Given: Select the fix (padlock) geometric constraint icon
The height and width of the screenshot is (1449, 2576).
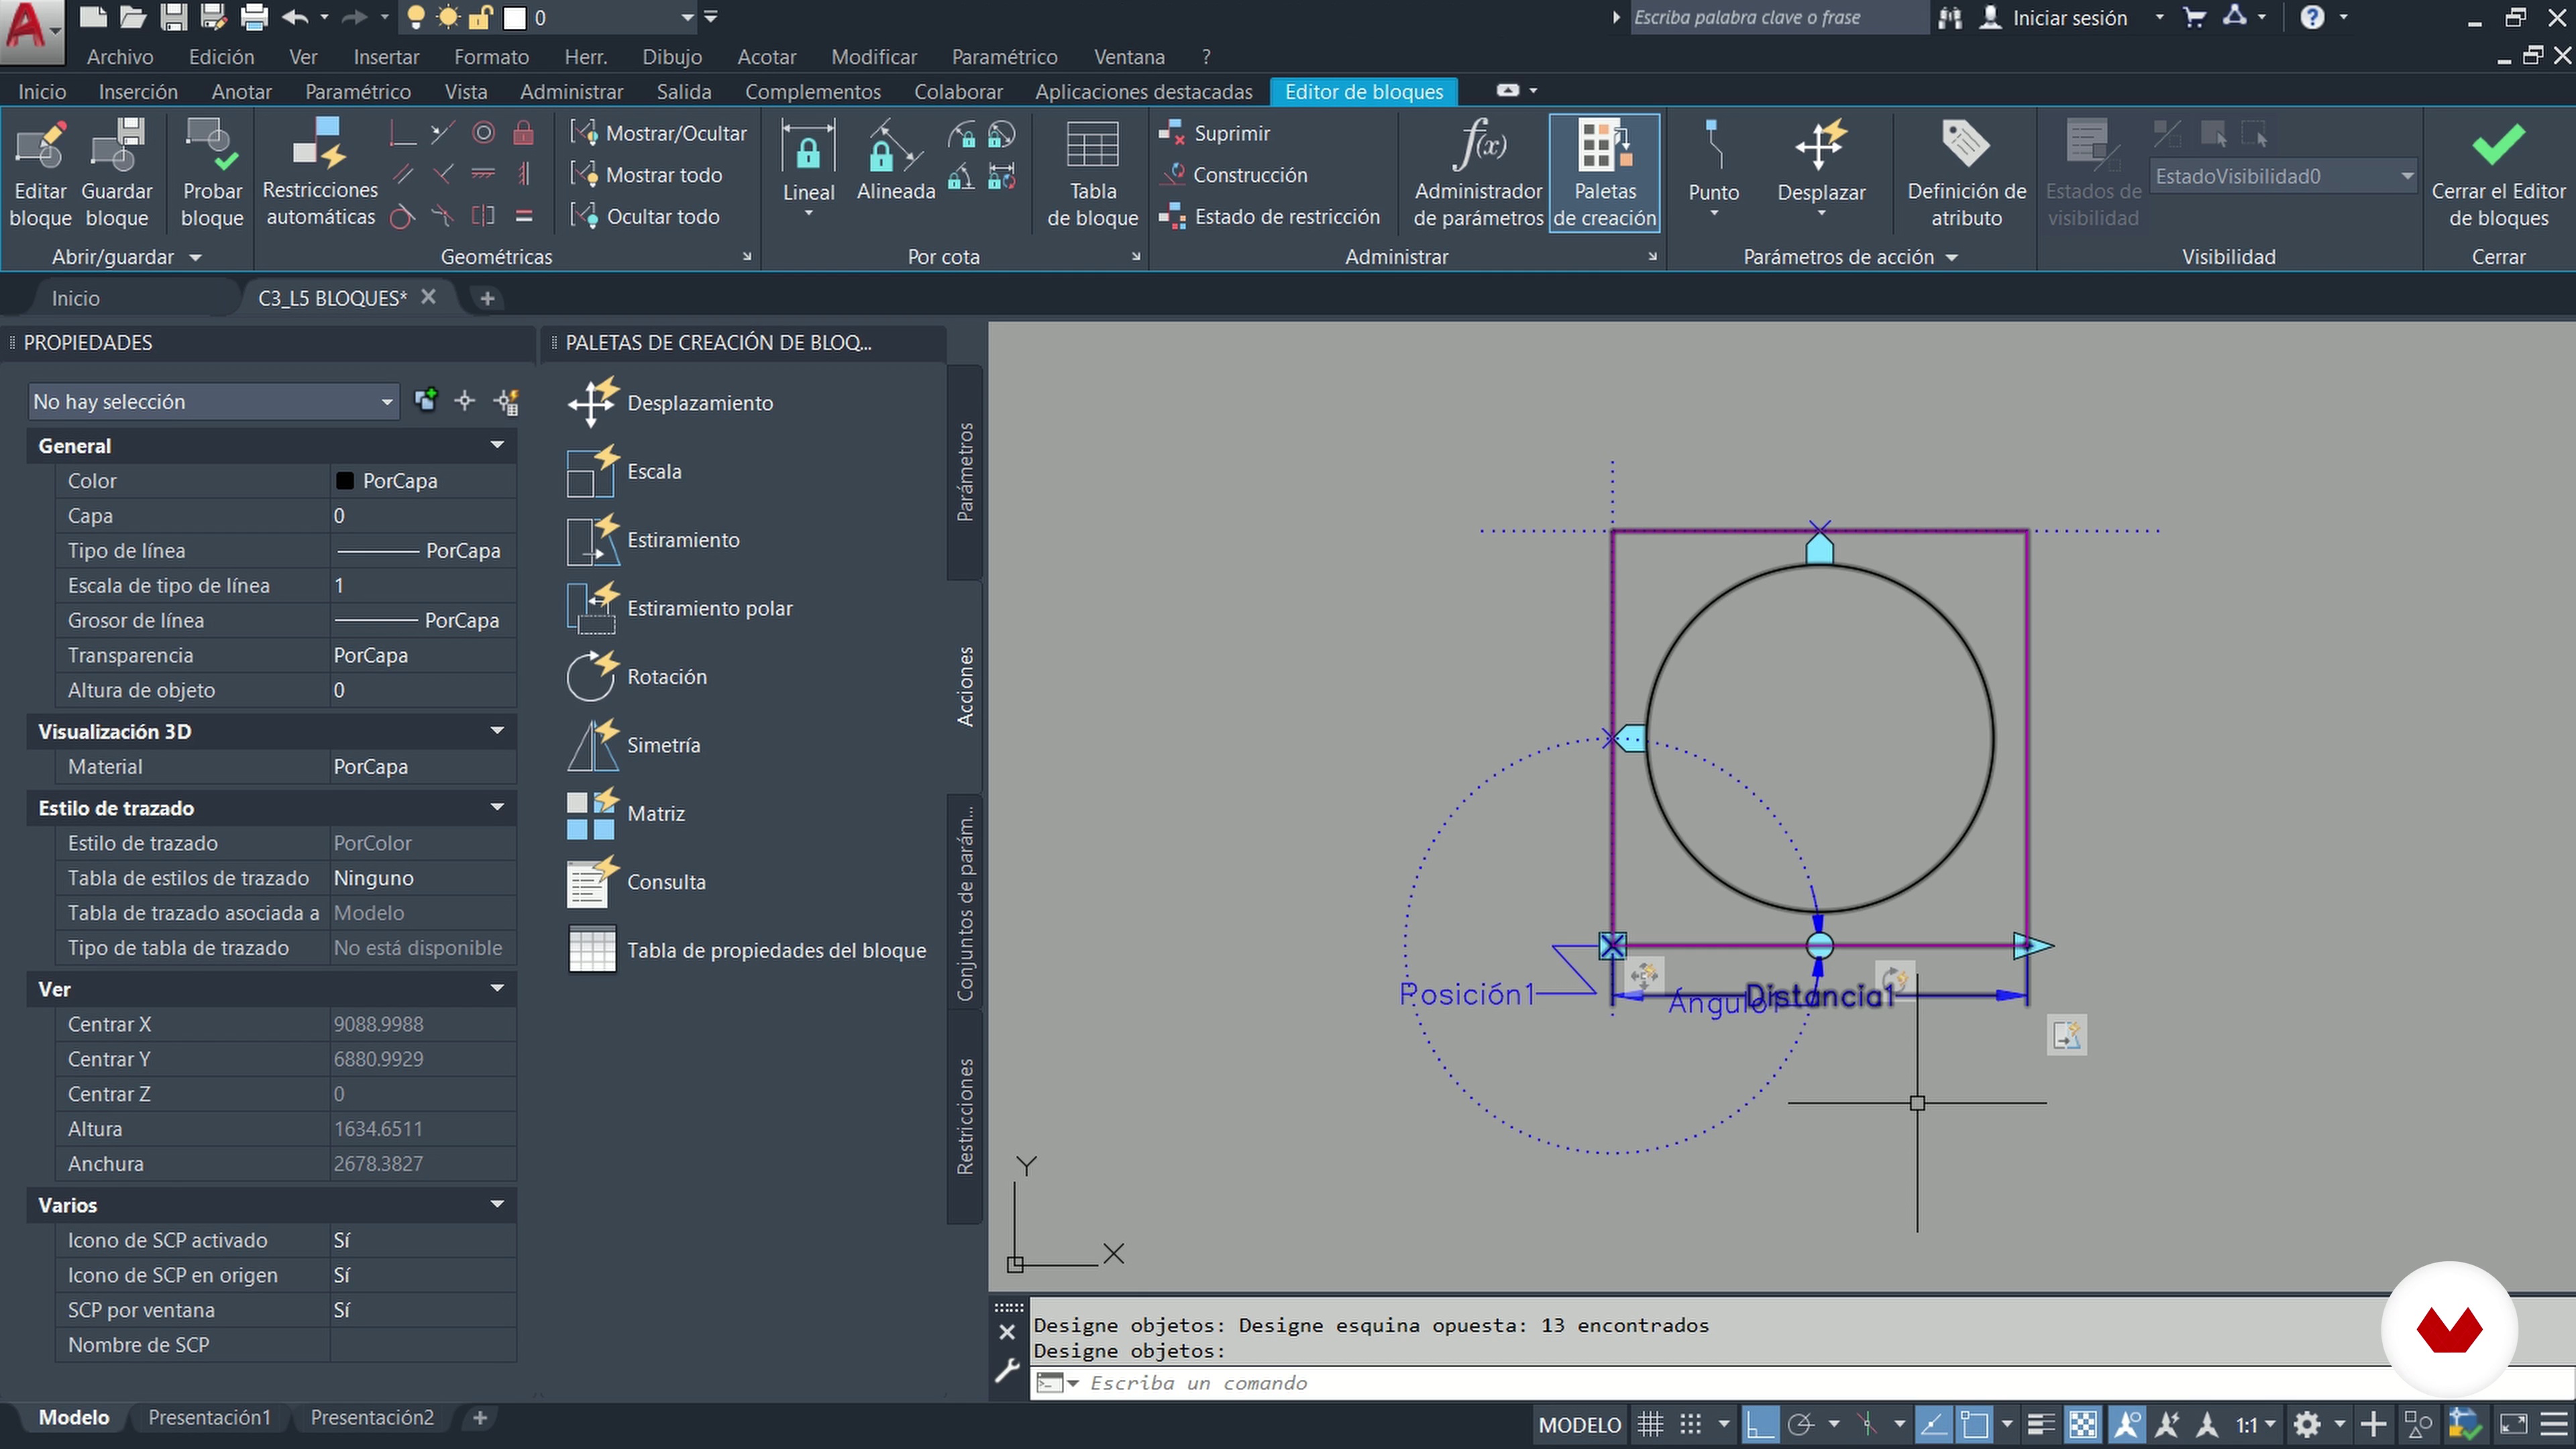Looking at the screenshot, I should 523,133.
